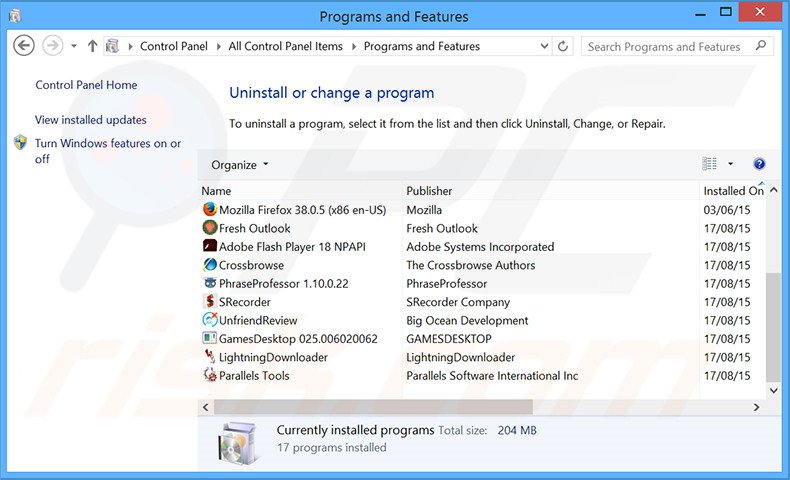Select the Parallels Tools icon
The image size is (790, 480).
[210, 375]
